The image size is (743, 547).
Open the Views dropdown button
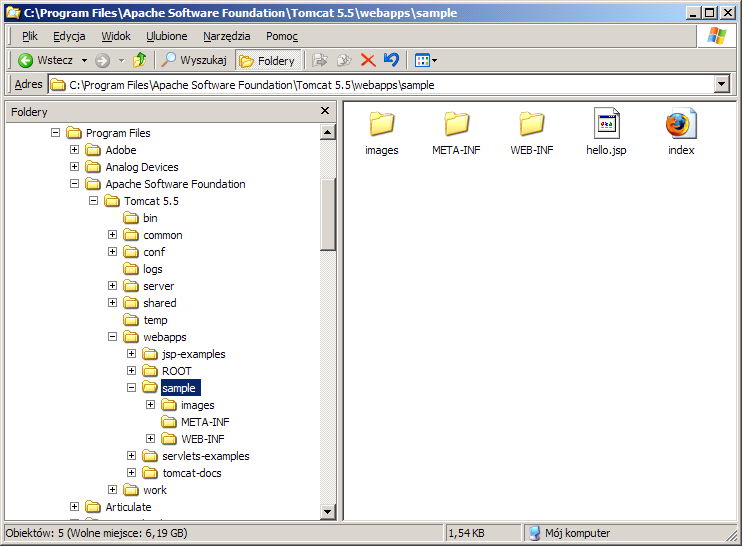pyautogui.click(x=426, y=60)
